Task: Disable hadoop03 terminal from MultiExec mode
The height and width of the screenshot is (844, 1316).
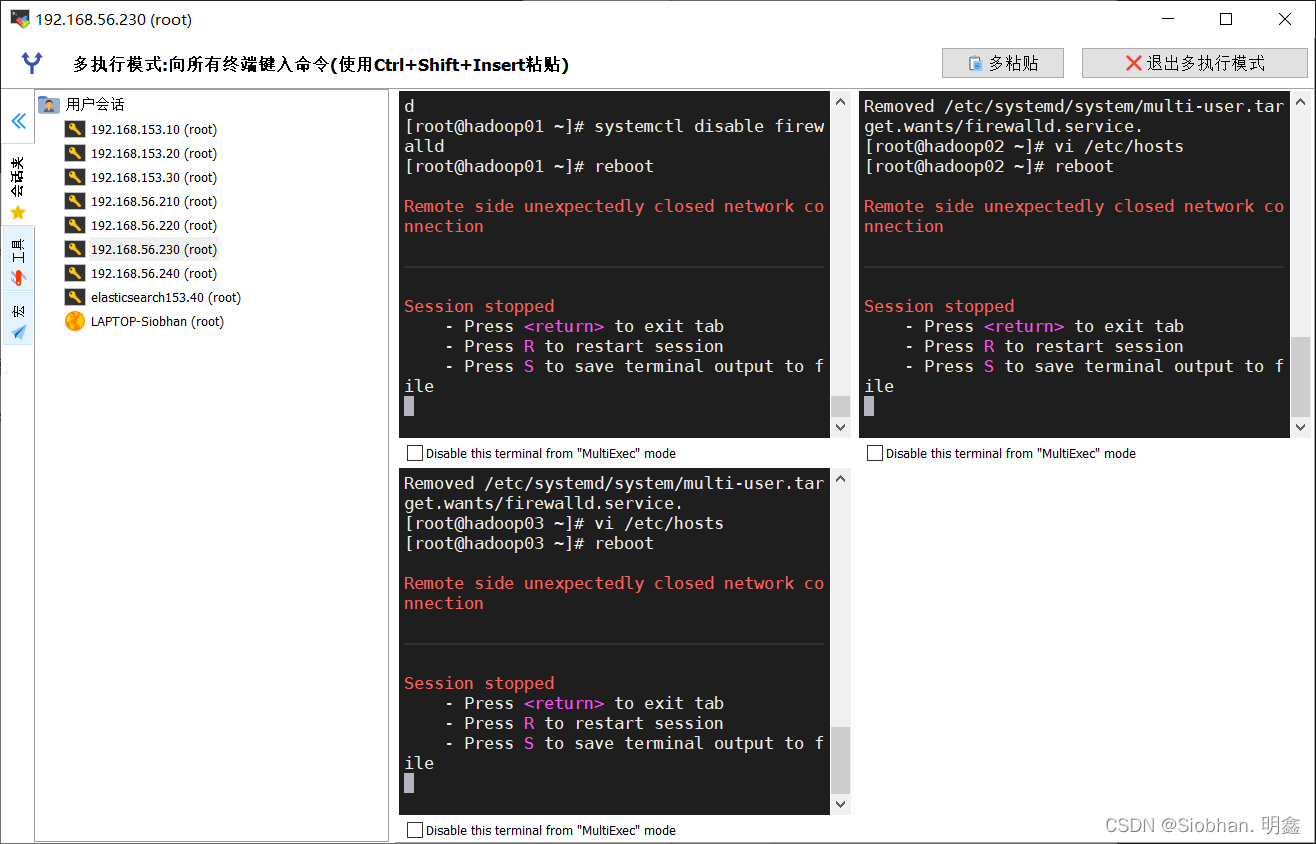Action: point(415,830)
